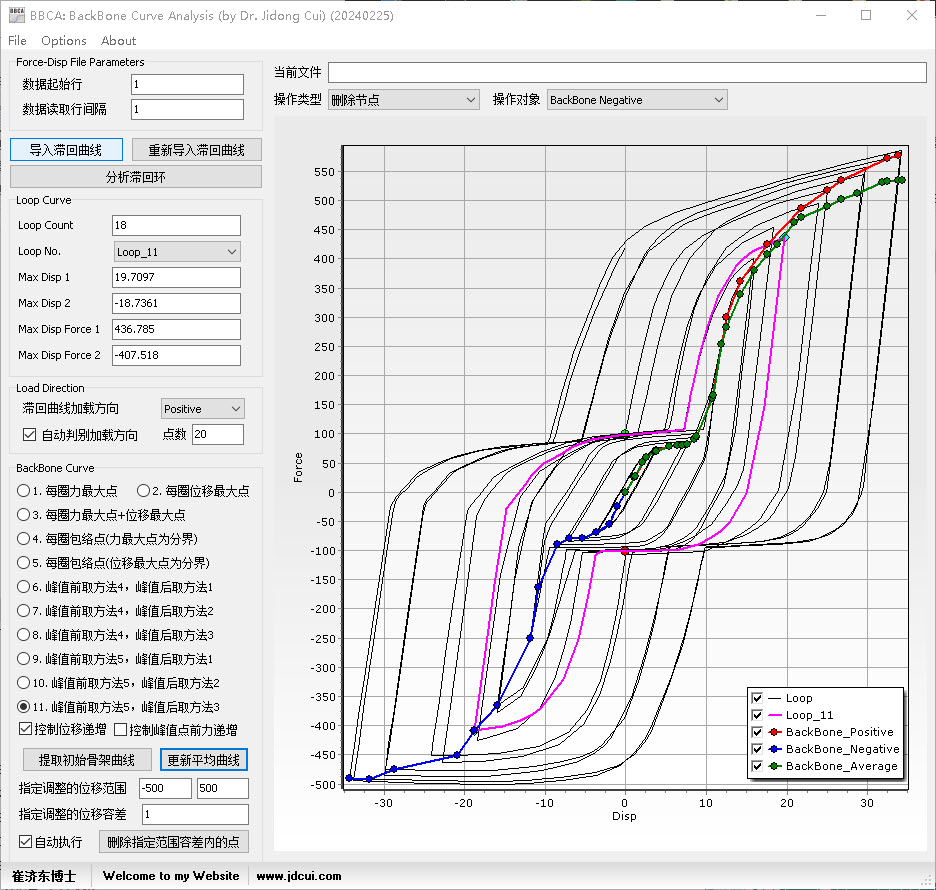Click the 当前文件 path field
This screenshot has width=936, height=890.
(627, 72)
